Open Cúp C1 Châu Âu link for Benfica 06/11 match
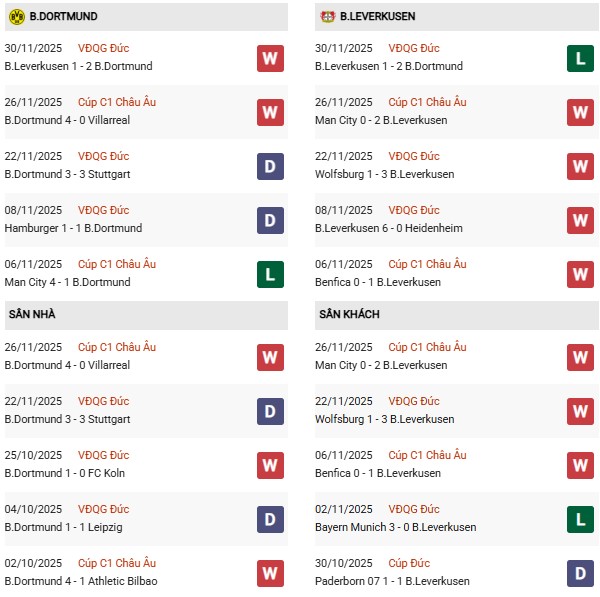The width and height of the screenshot is (600, 597). (x=427, y=264)
